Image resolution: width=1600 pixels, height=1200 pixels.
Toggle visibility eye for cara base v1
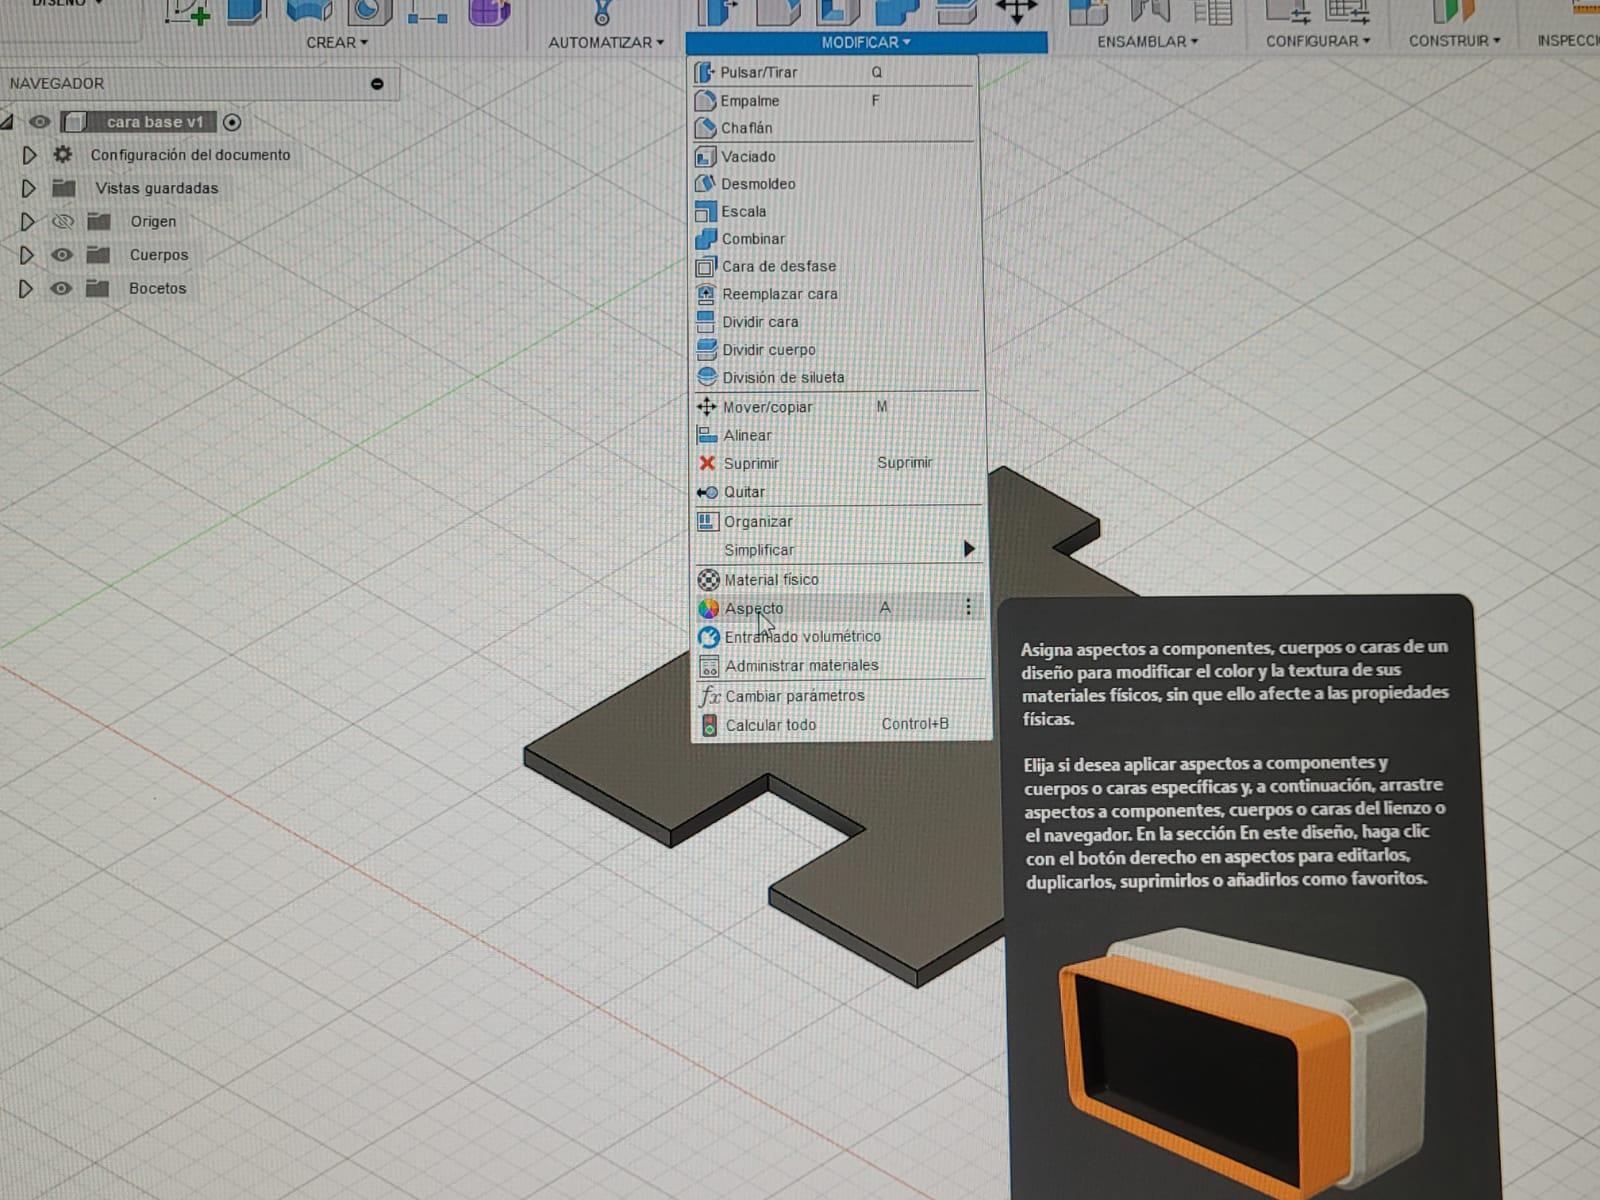(x=39, y=122)
